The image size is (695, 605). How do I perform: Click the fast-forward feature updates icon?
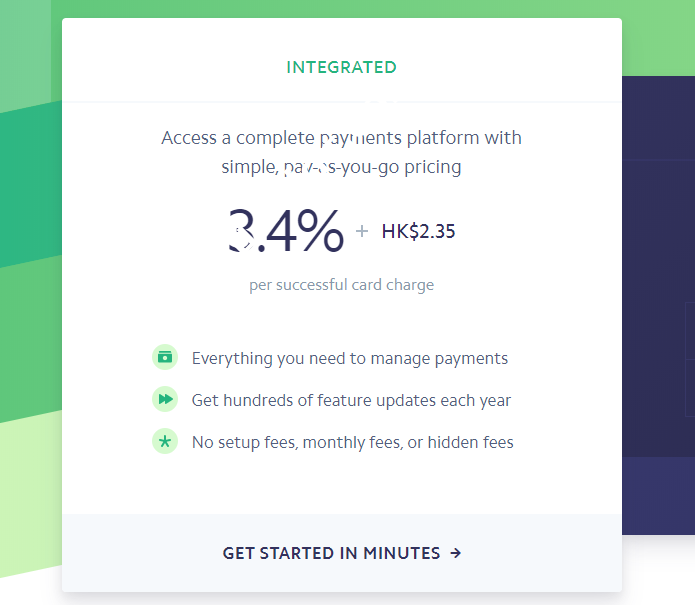click(164, 399)
